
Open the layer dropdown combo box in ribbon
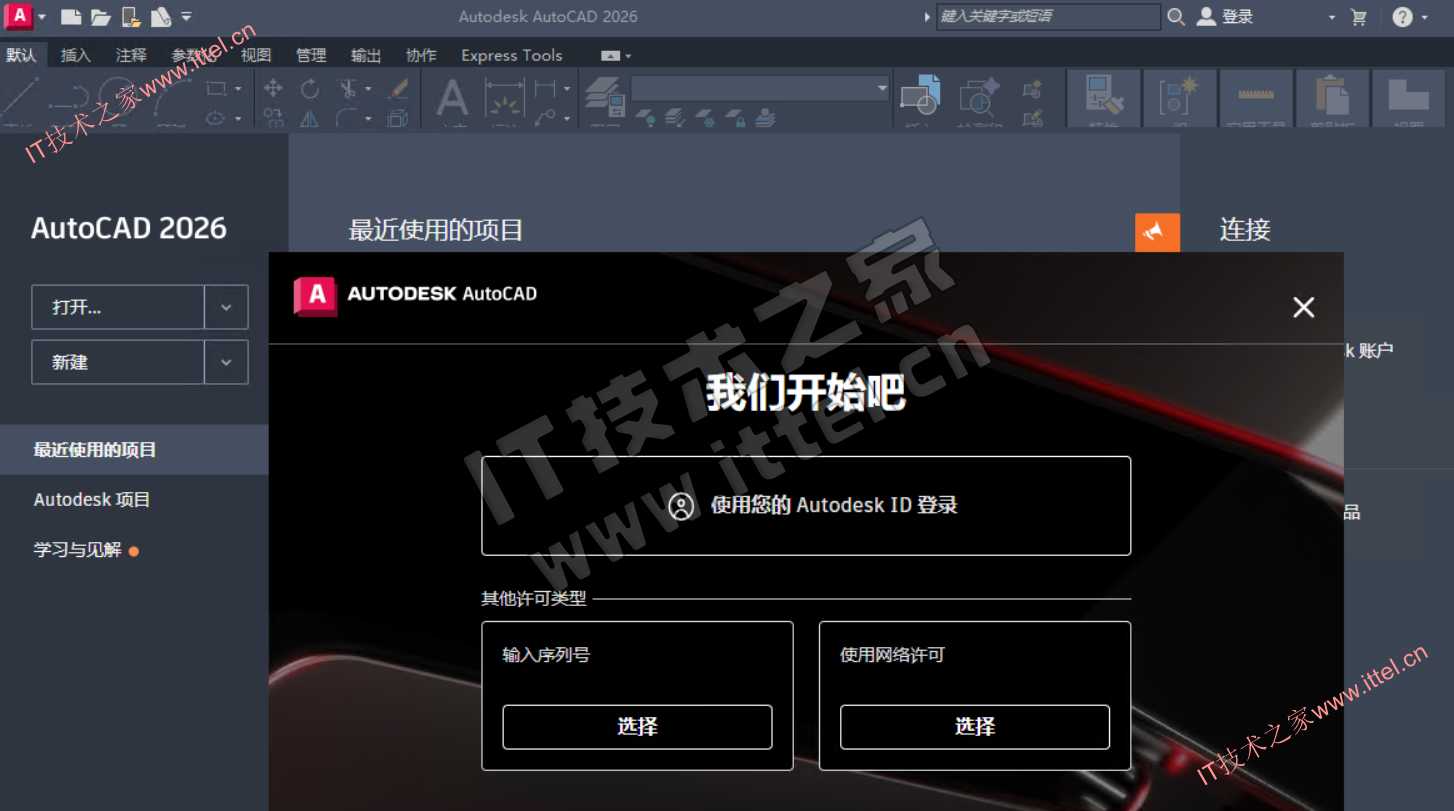coord(760,88)
